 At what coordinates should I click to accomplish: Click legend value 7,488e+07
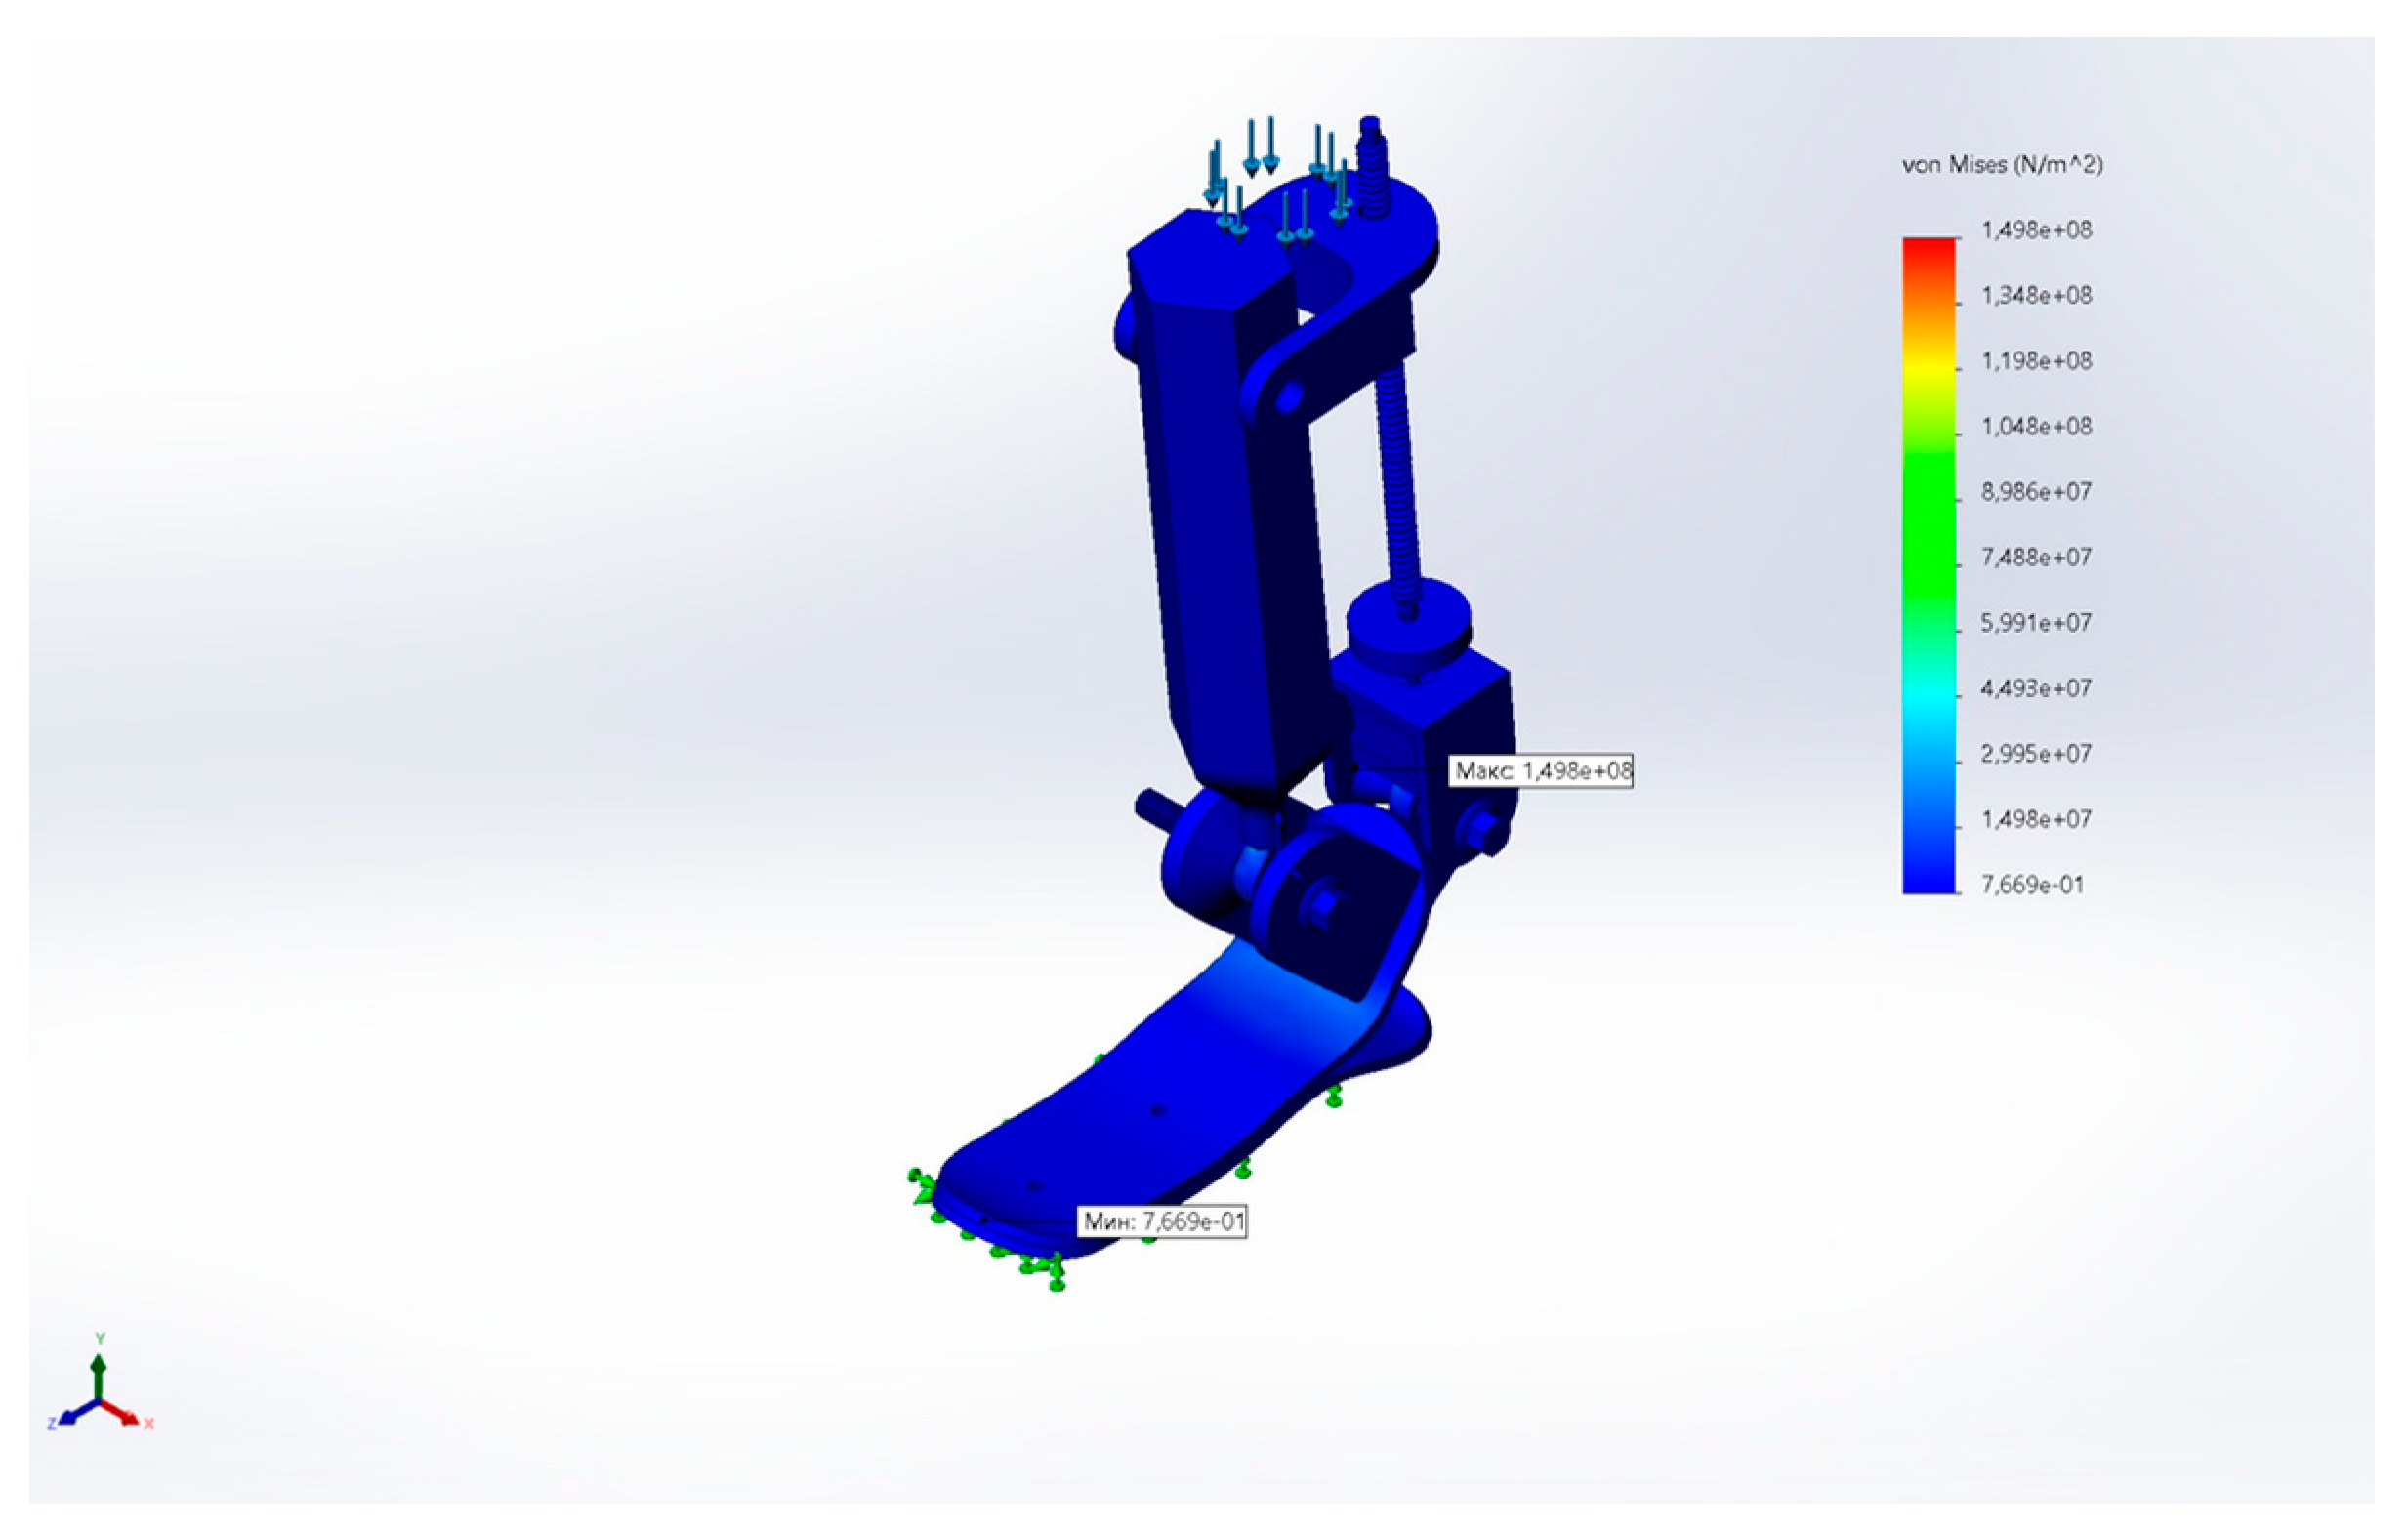tap(2036, 557)
